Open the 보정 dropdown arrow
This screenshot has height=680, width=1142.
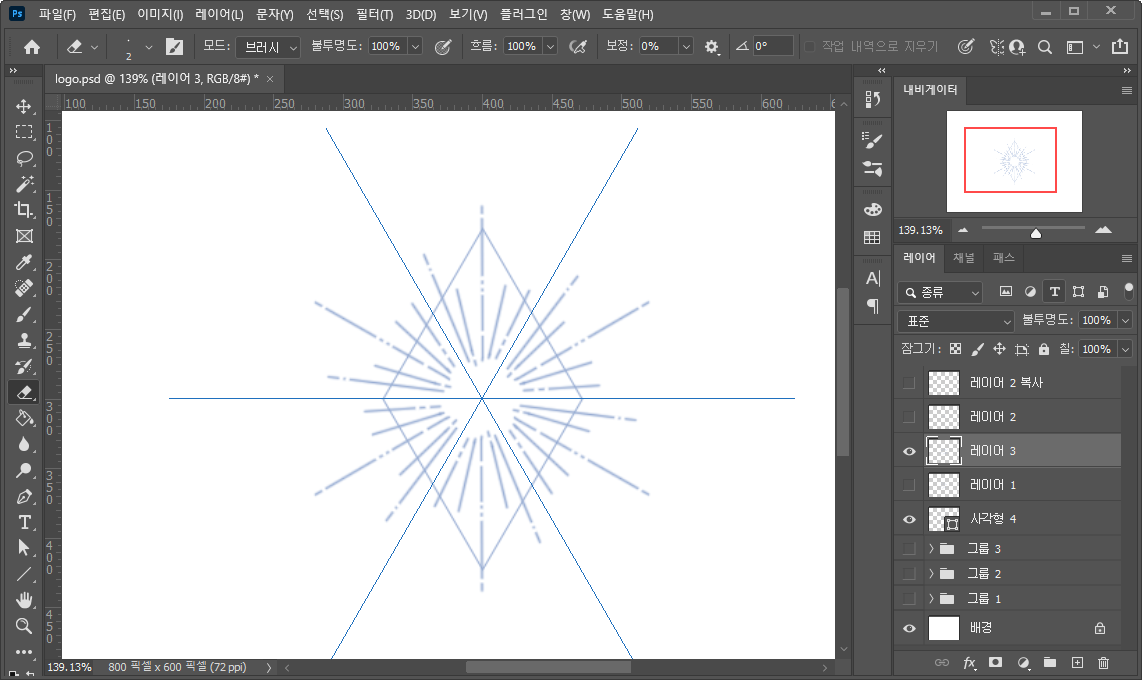686,47
